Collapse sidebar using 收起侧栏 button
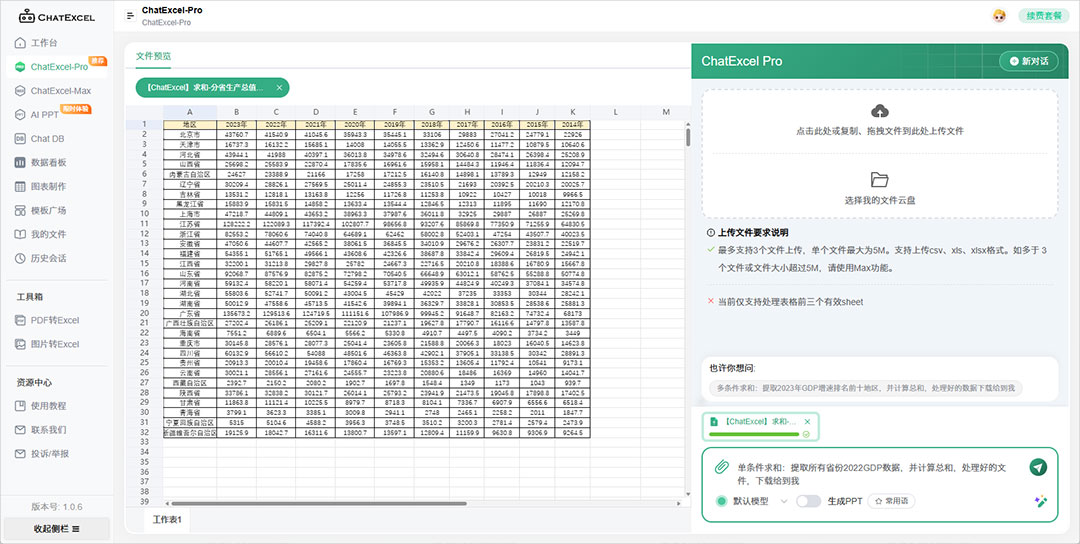Screen dimensions: 1080x544 (x=56, y=528)
